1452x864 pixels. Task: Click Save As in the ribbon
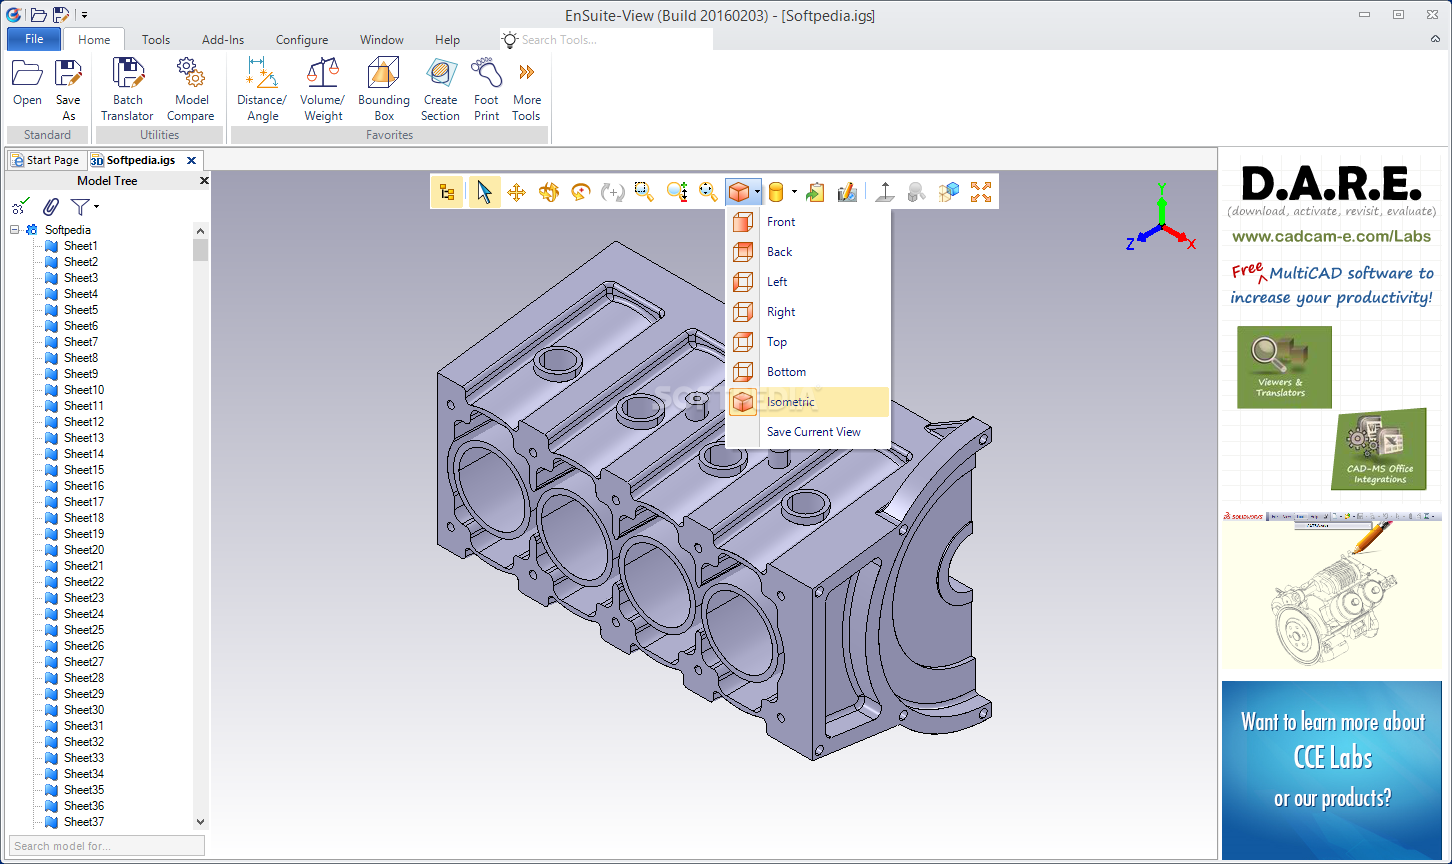[x=68, y=89]
